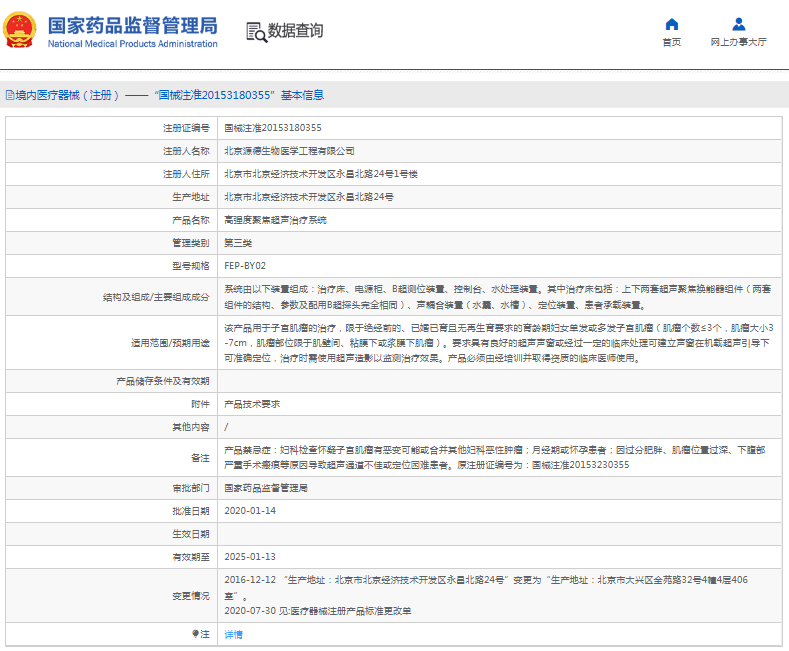Click registration number 国械注准20153180355 value cell
The image size is (789, 651).
pyautogui.click(x=273, y=128)
